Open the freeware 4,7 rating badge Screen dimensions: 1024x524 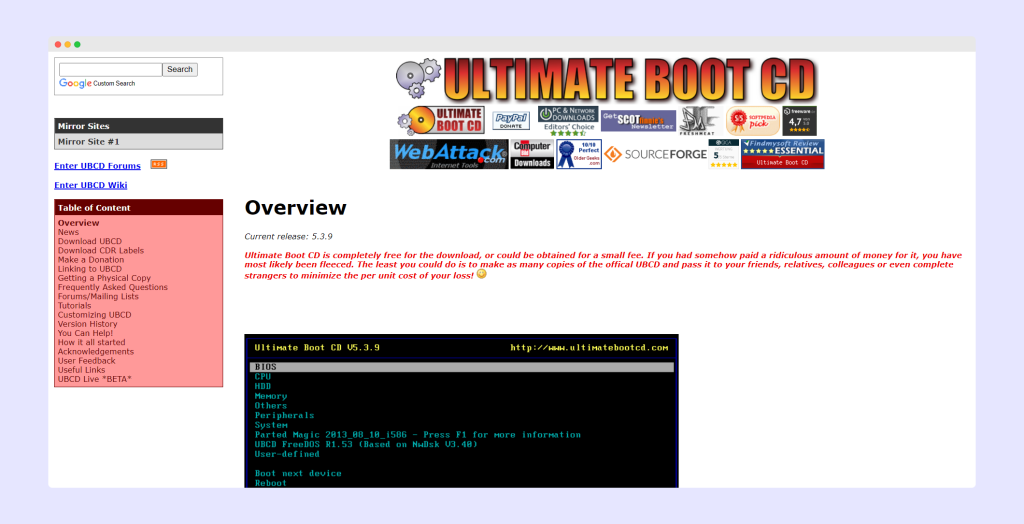coord(799,121)
